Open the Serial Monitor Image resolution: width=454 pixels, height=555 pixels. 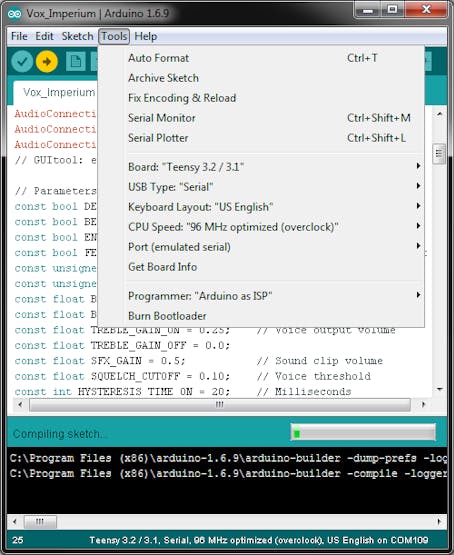tap(261, 118)
